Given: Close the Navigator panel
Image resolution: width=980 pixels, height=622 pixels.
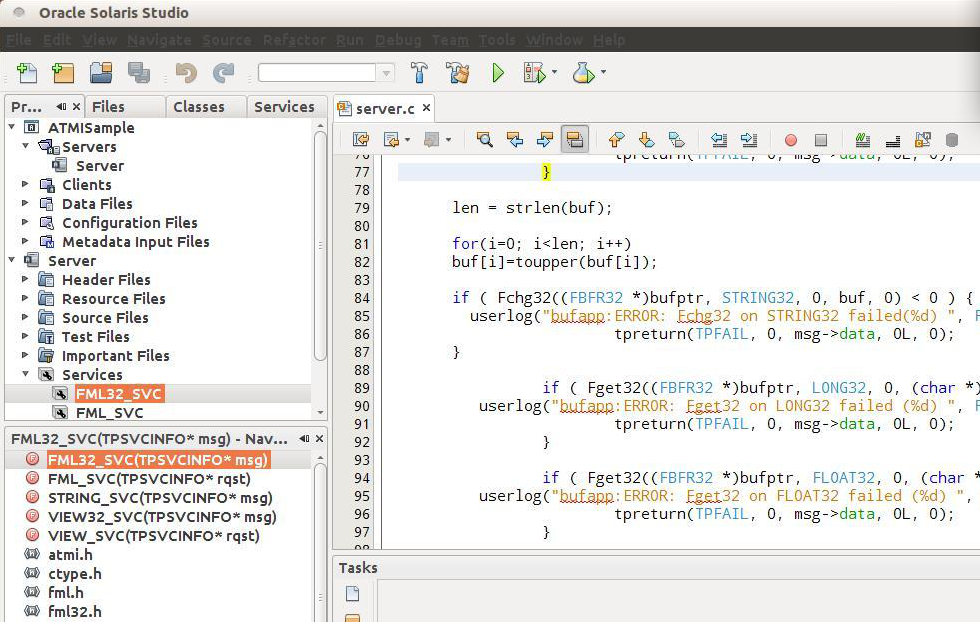Looking at the screenshot, I should [x=319, y=439].
